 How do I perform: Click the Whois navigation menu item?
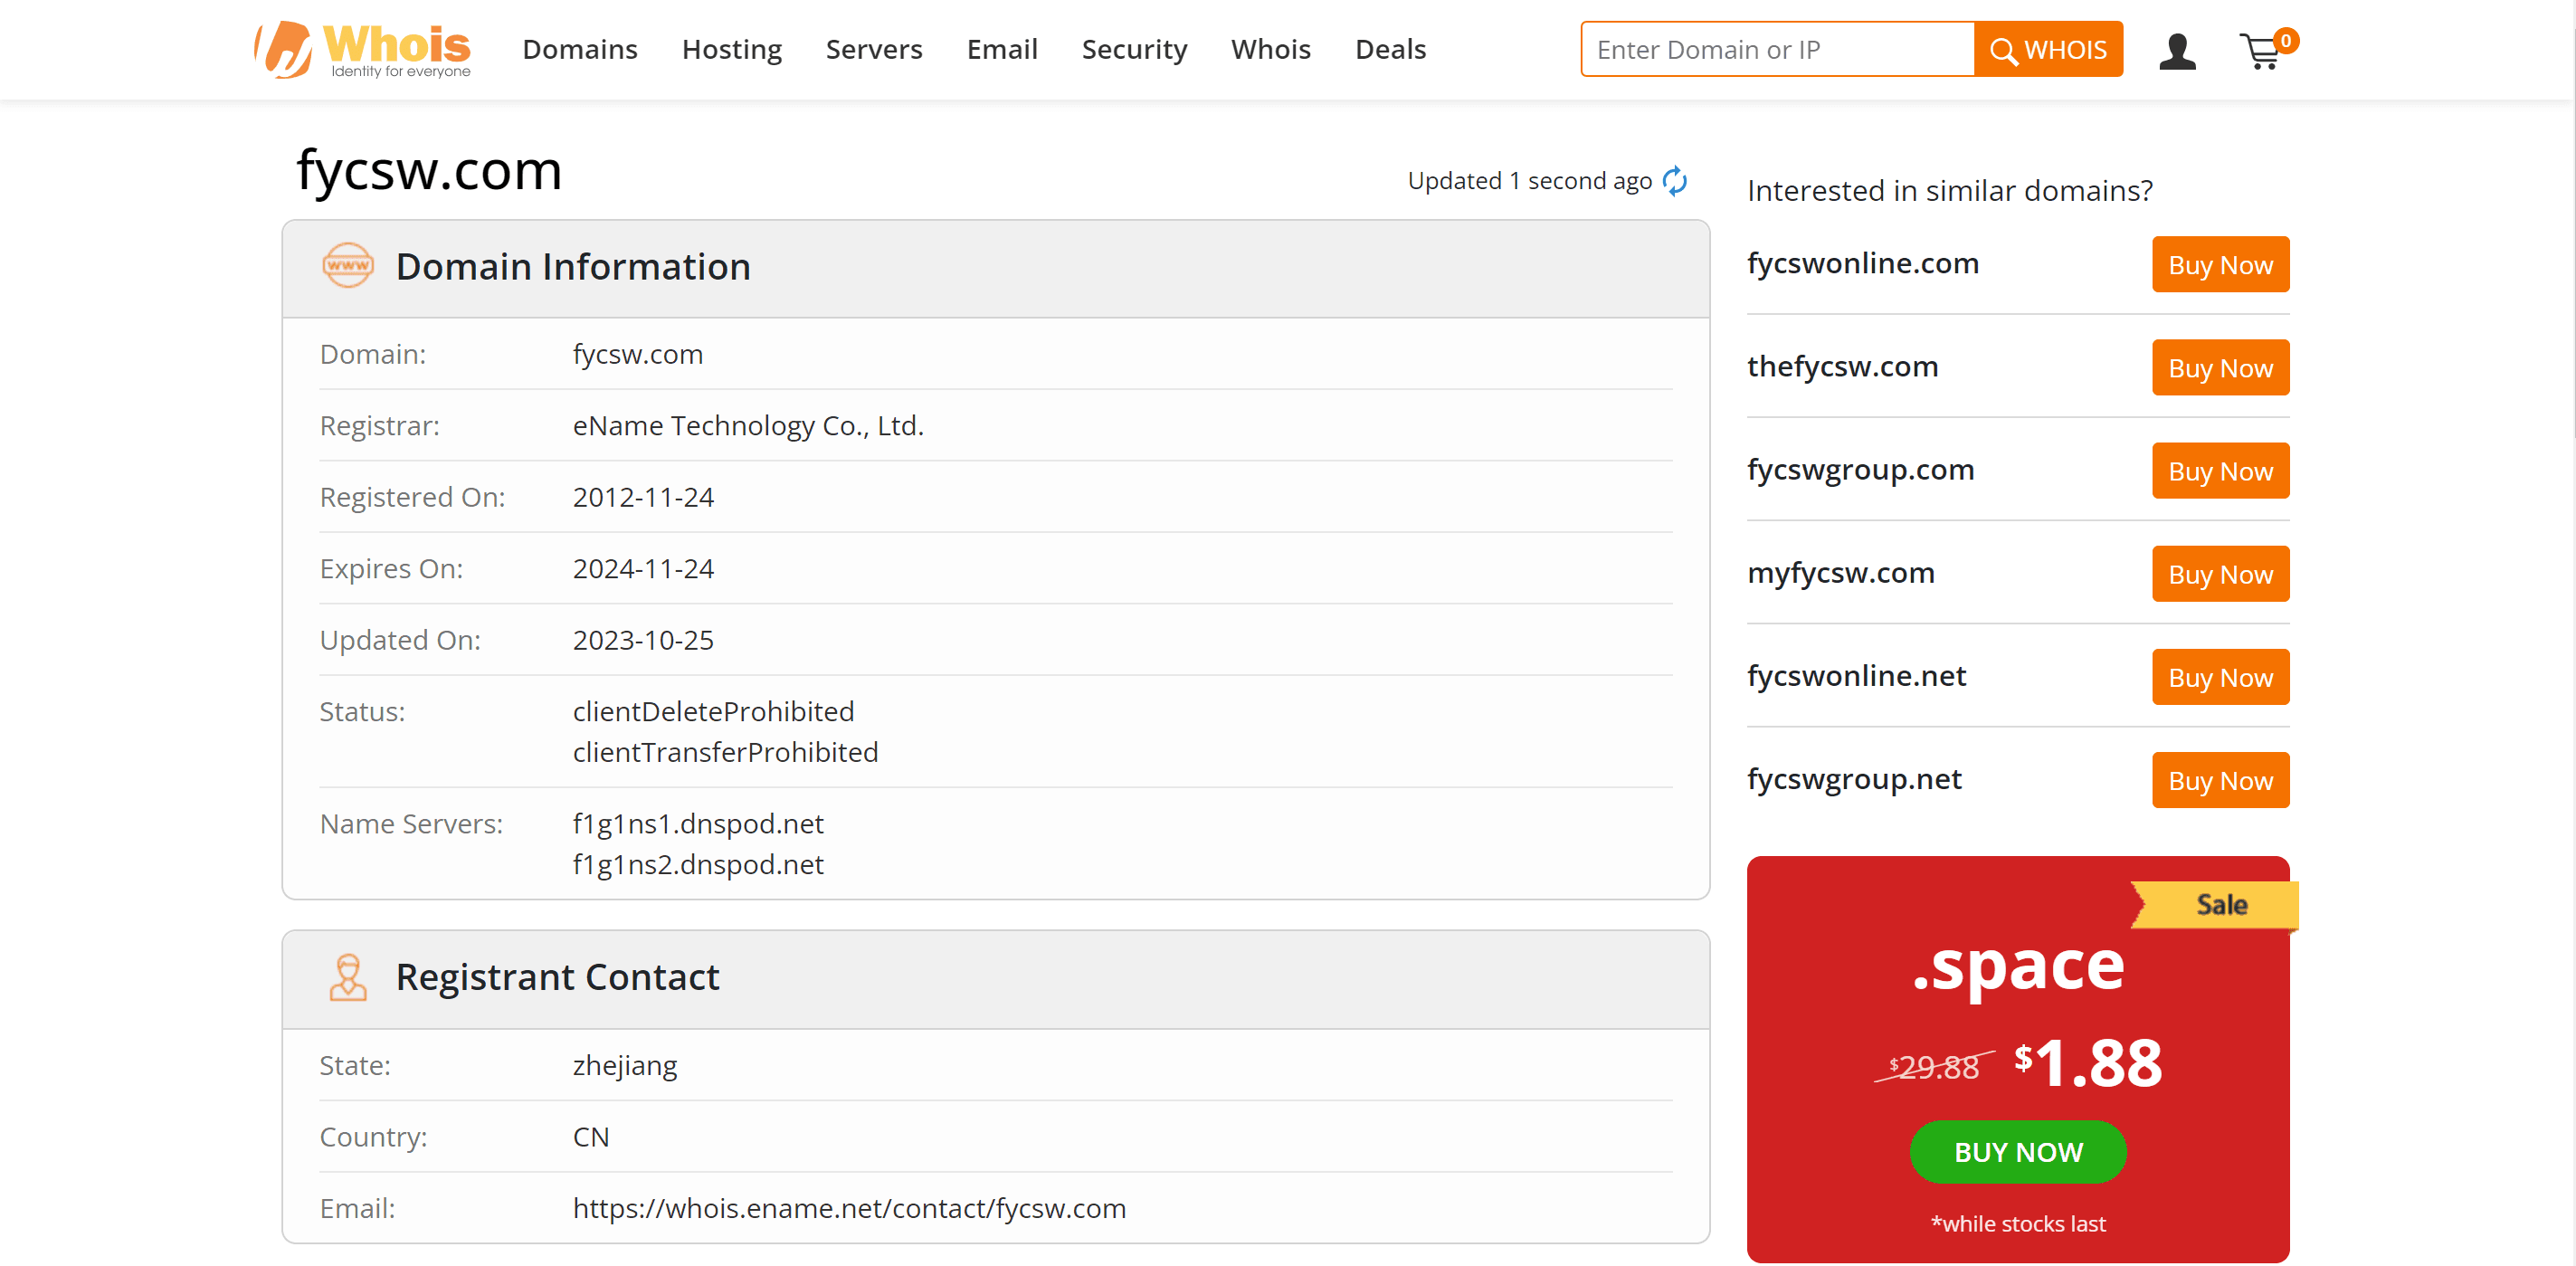(x=1271, y=48)
